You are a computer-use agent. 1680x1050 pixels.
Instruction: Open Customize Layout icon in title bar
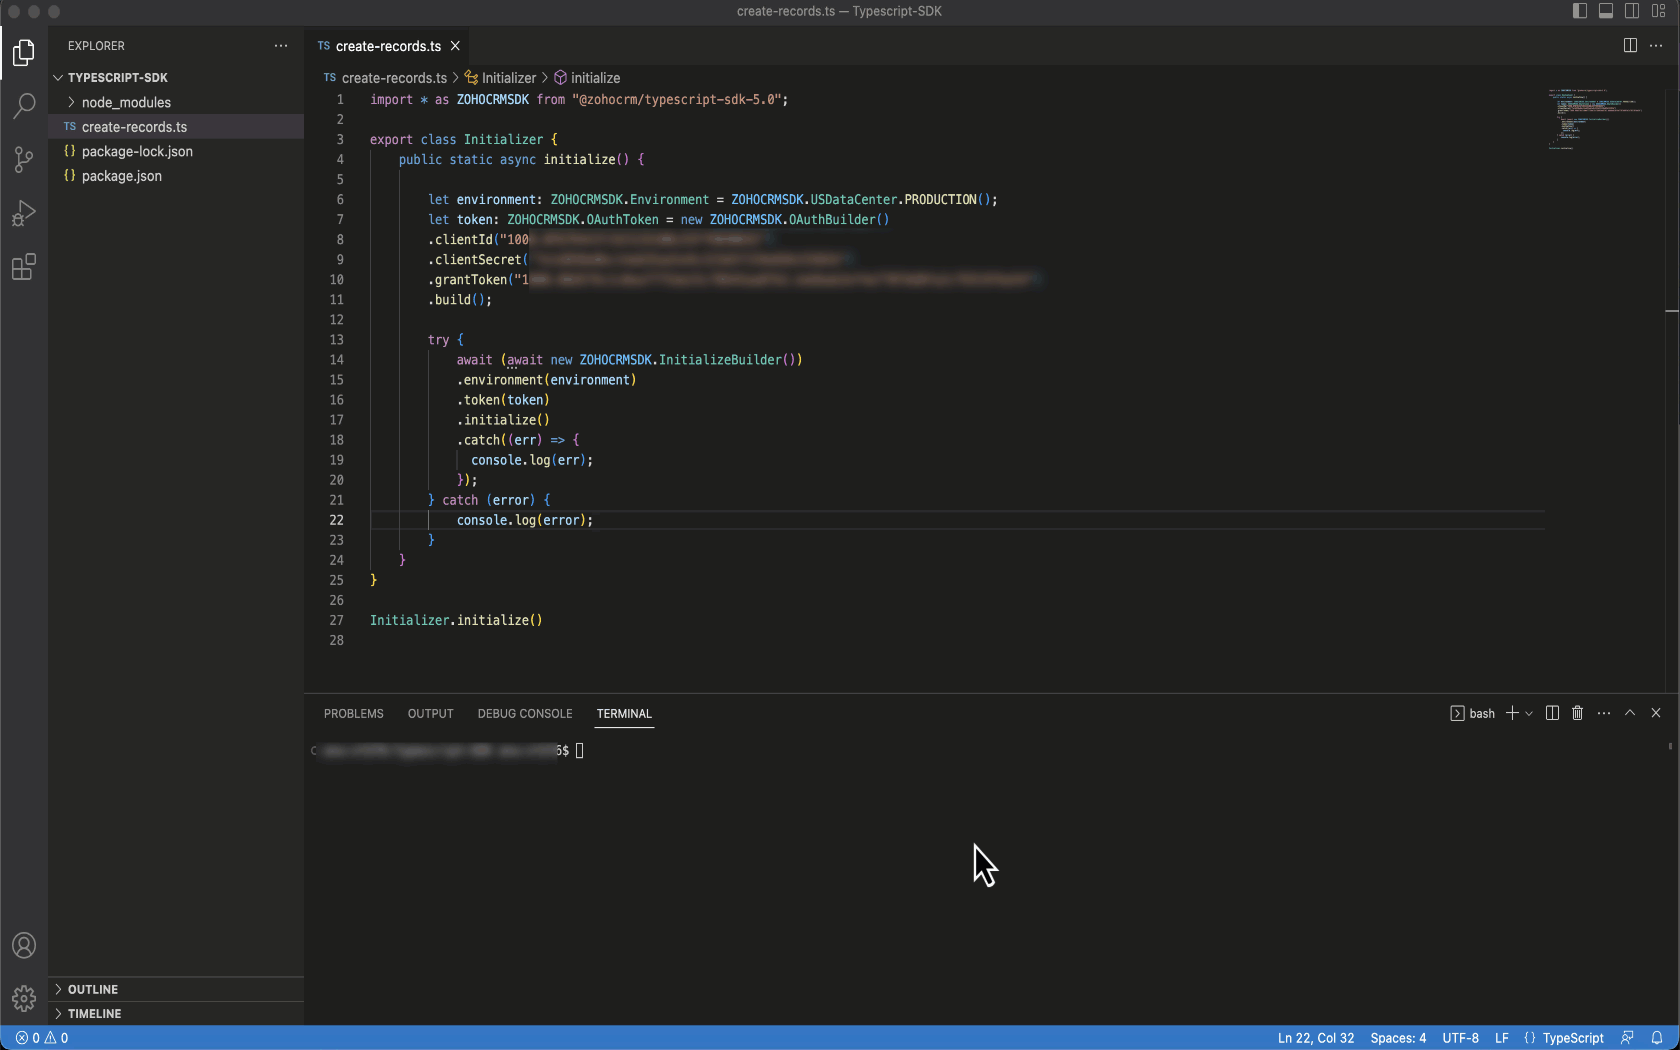pyautogui.click(x=1658, y=11)
